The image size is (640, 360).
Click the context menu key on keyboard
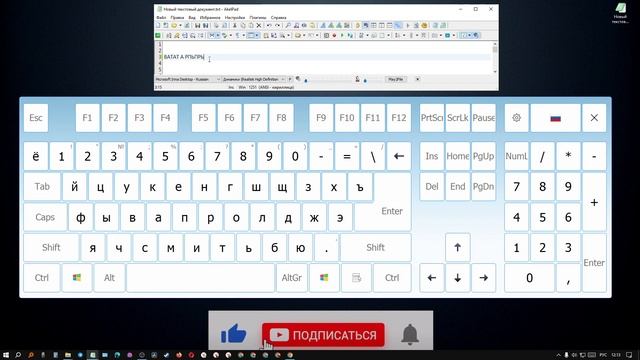tap(356, 278)
